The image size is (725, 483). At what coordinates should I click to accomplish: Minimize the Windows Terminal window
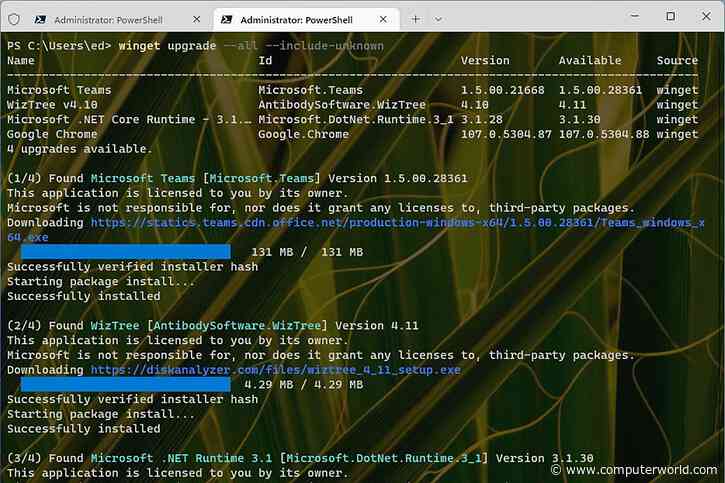635,16
